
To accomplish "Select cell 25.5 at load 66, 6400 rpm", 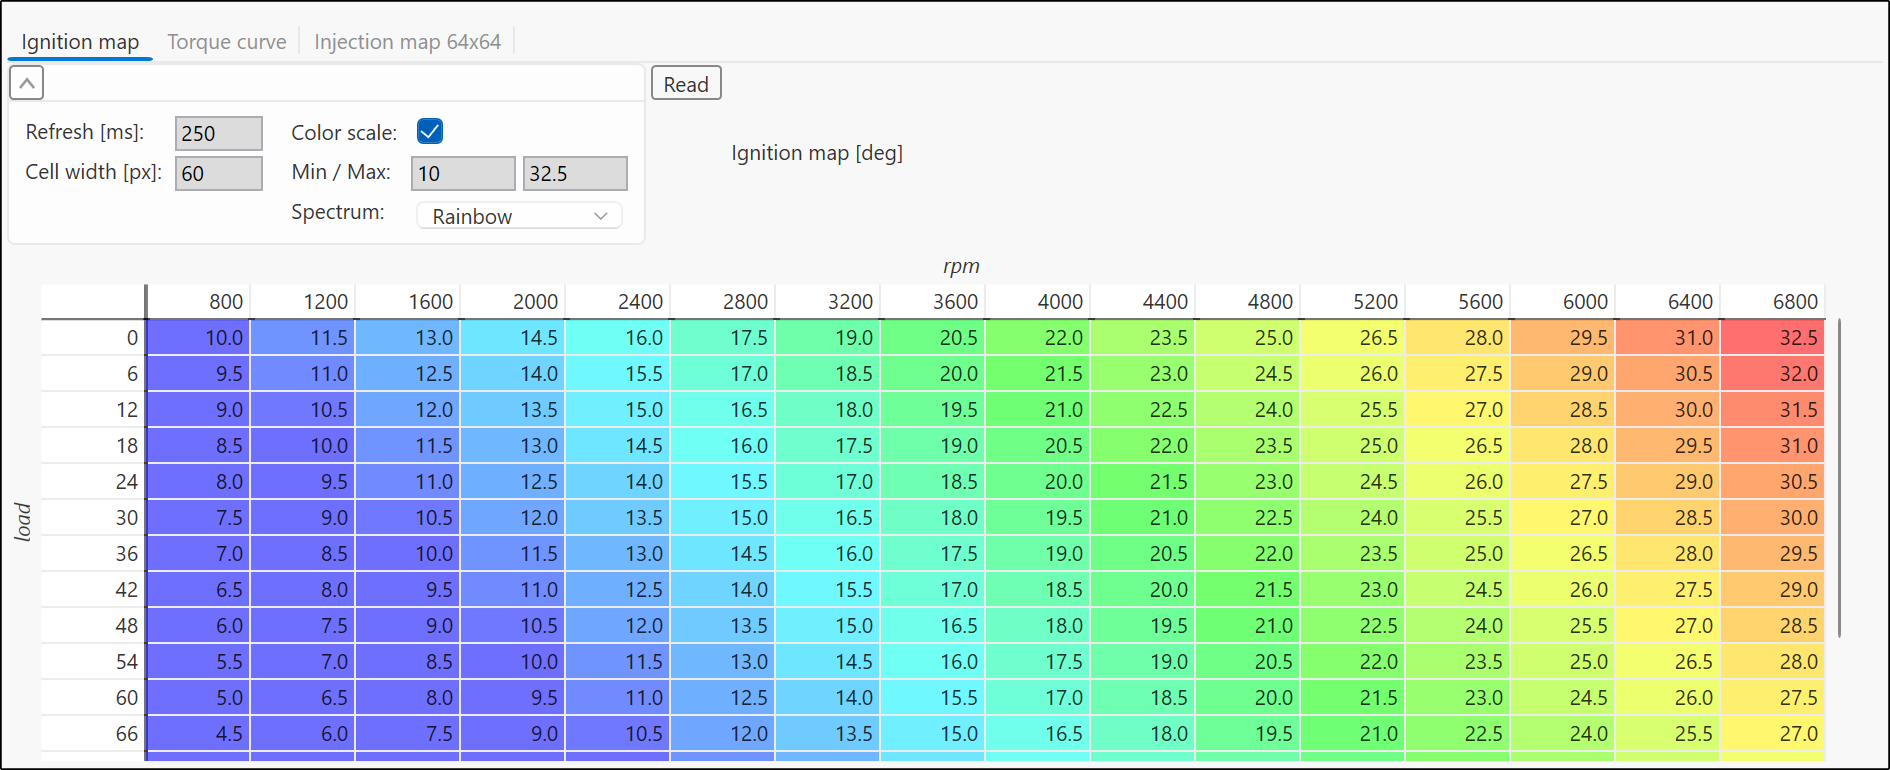I will pos(1668,734).
